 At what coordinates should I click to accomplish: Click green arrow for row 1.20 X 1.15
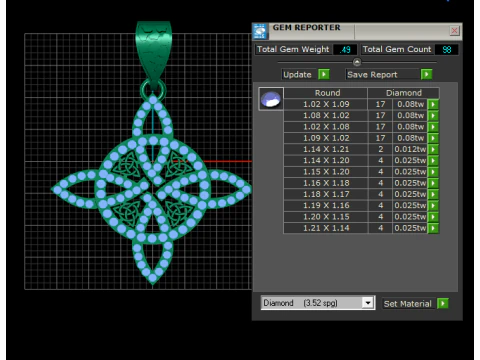click(x=433, y=217)
